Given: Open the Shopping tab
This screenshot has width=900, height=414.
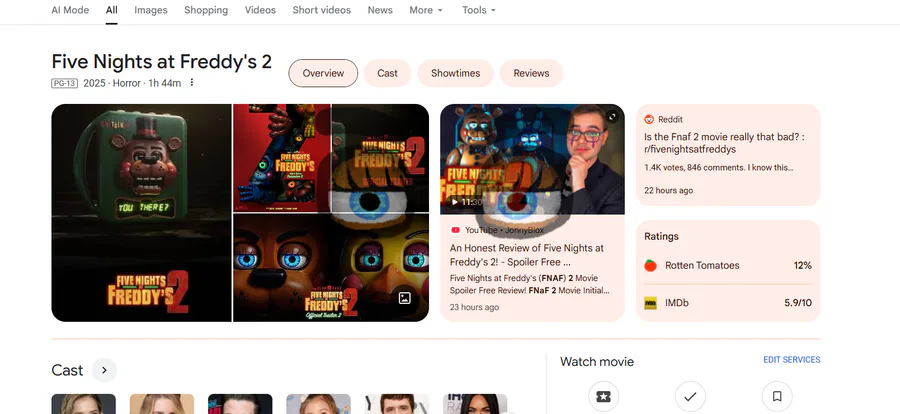Looking at the screenshot, I should point(206,10).
